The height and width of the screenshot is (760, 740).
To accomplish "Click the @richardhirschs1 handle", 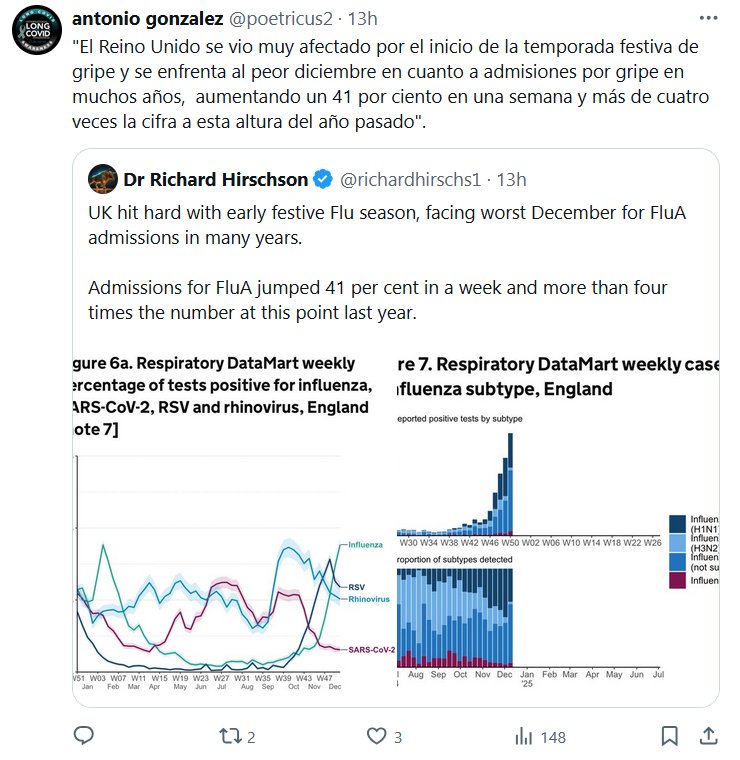I will 412,180.
